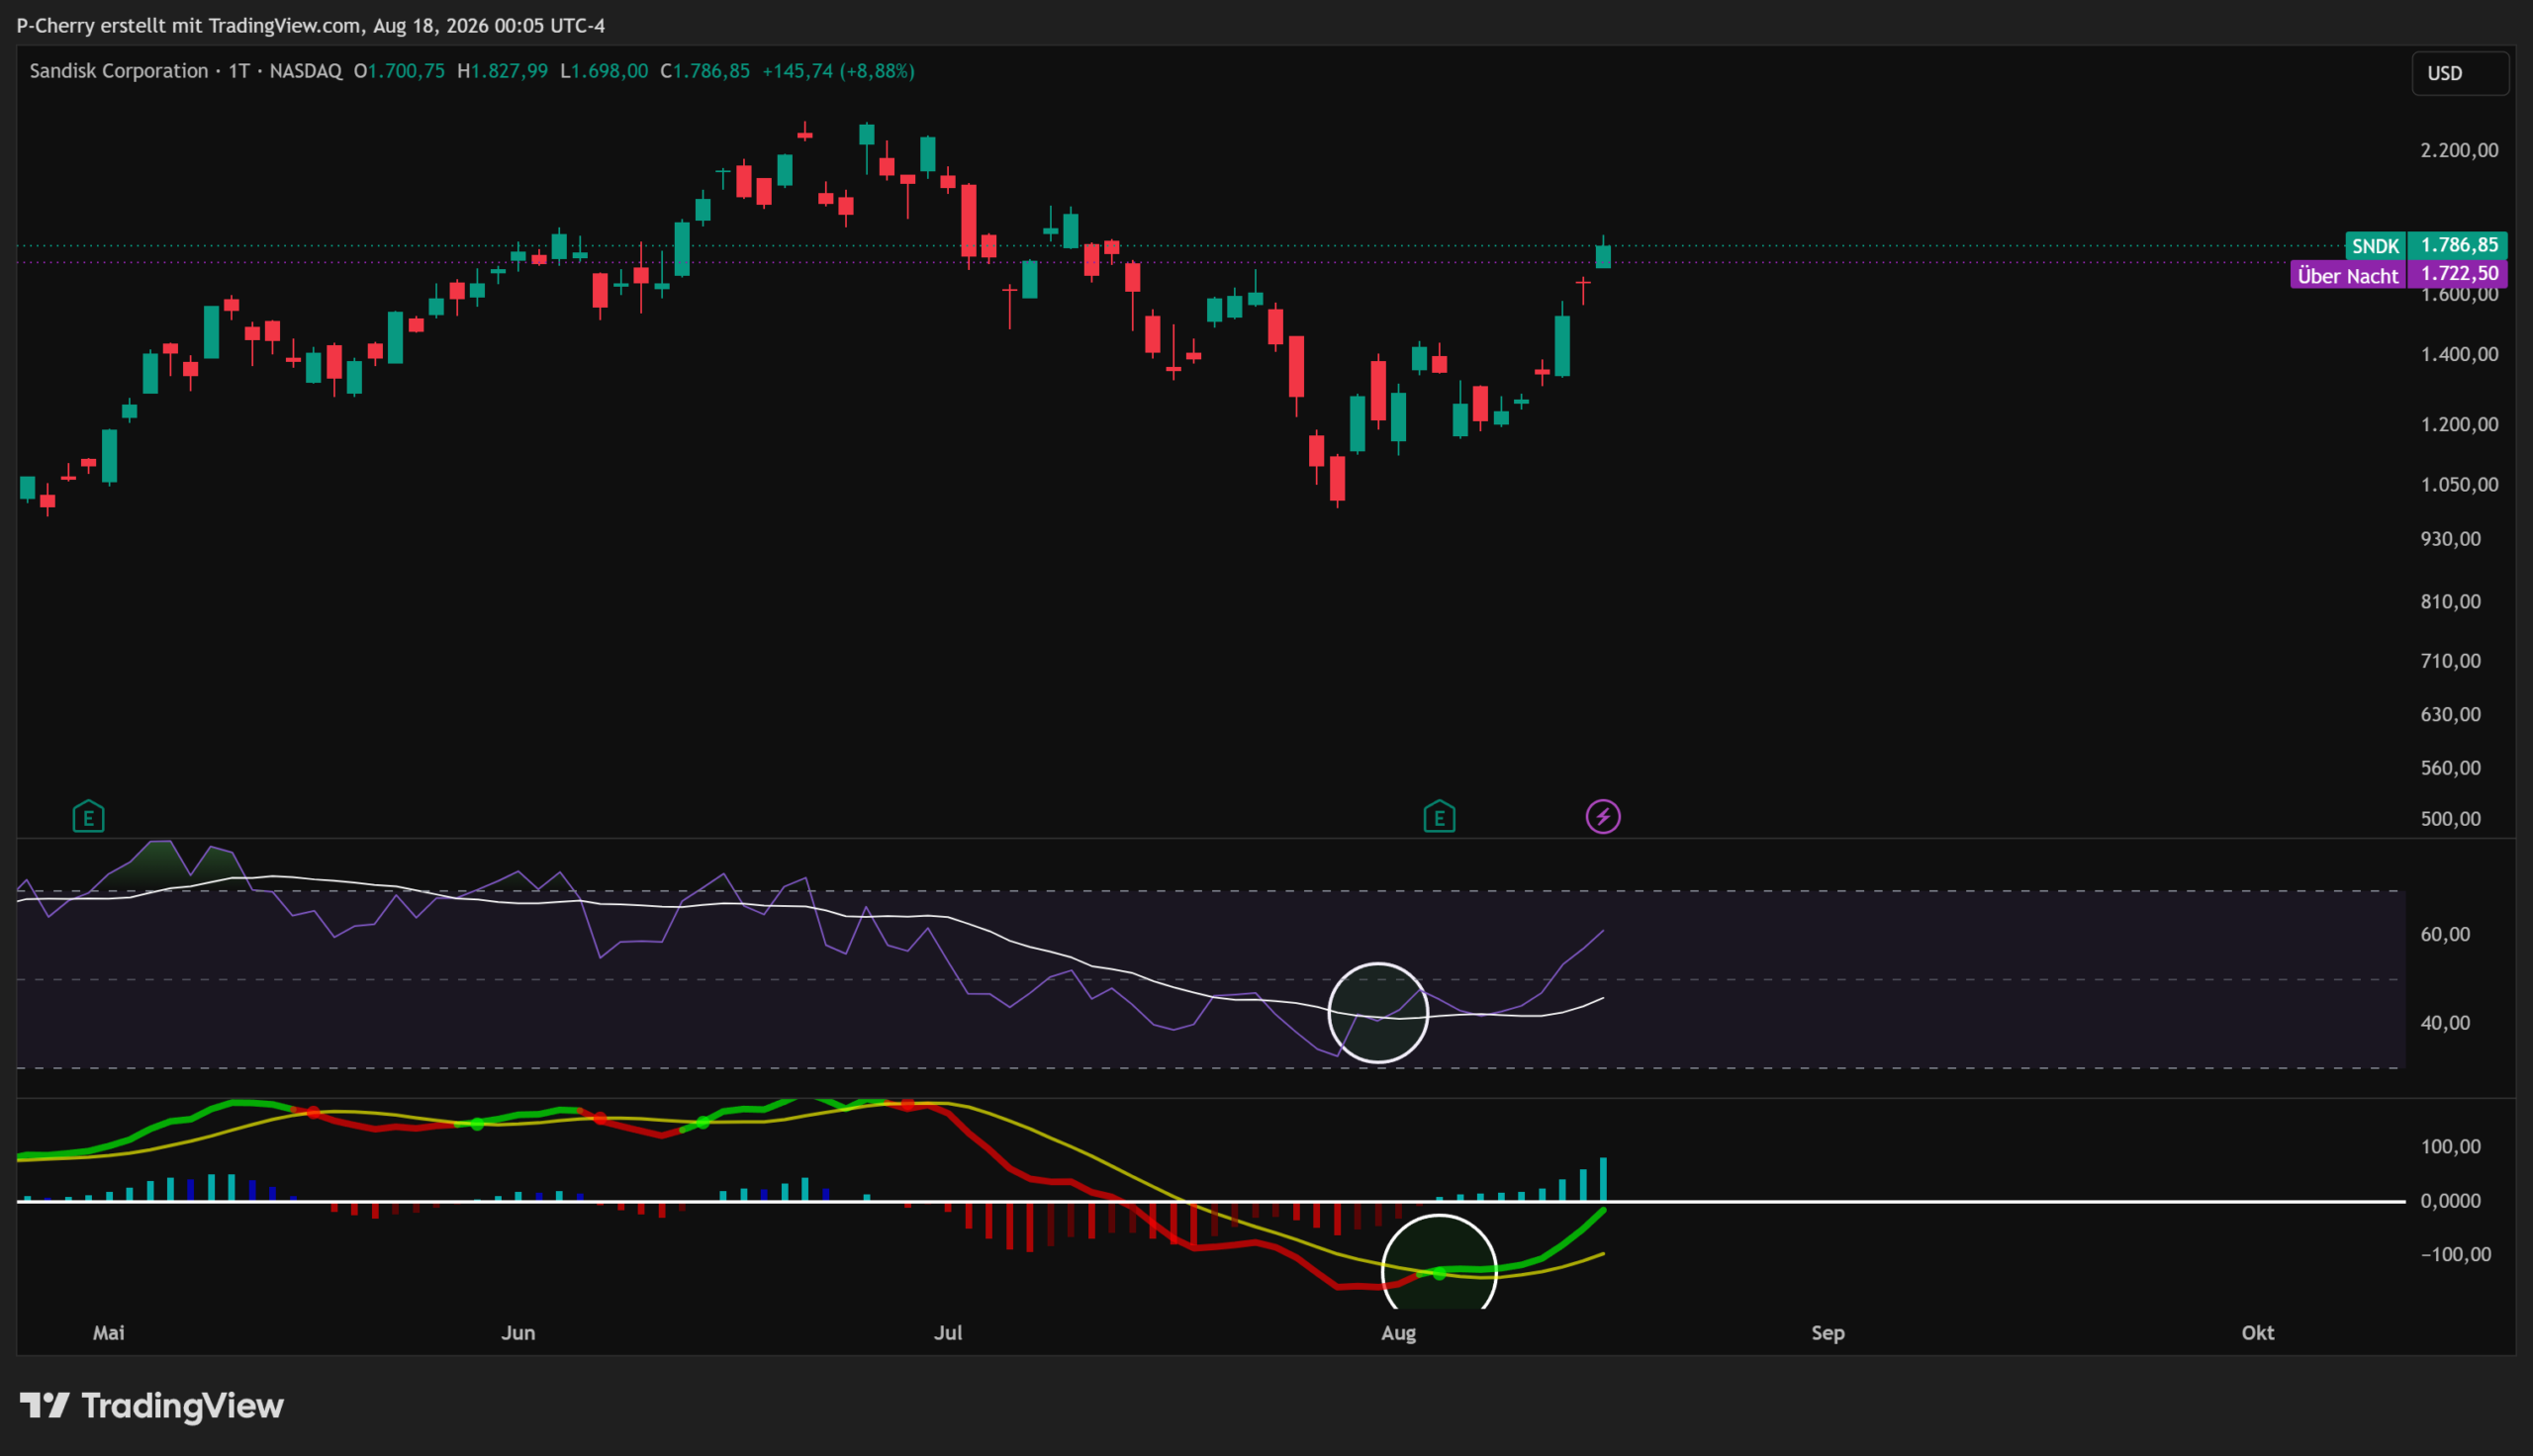The image size is (2533, 1456).
Task: Click the high value H1.827,99
Action: point(502,71)
